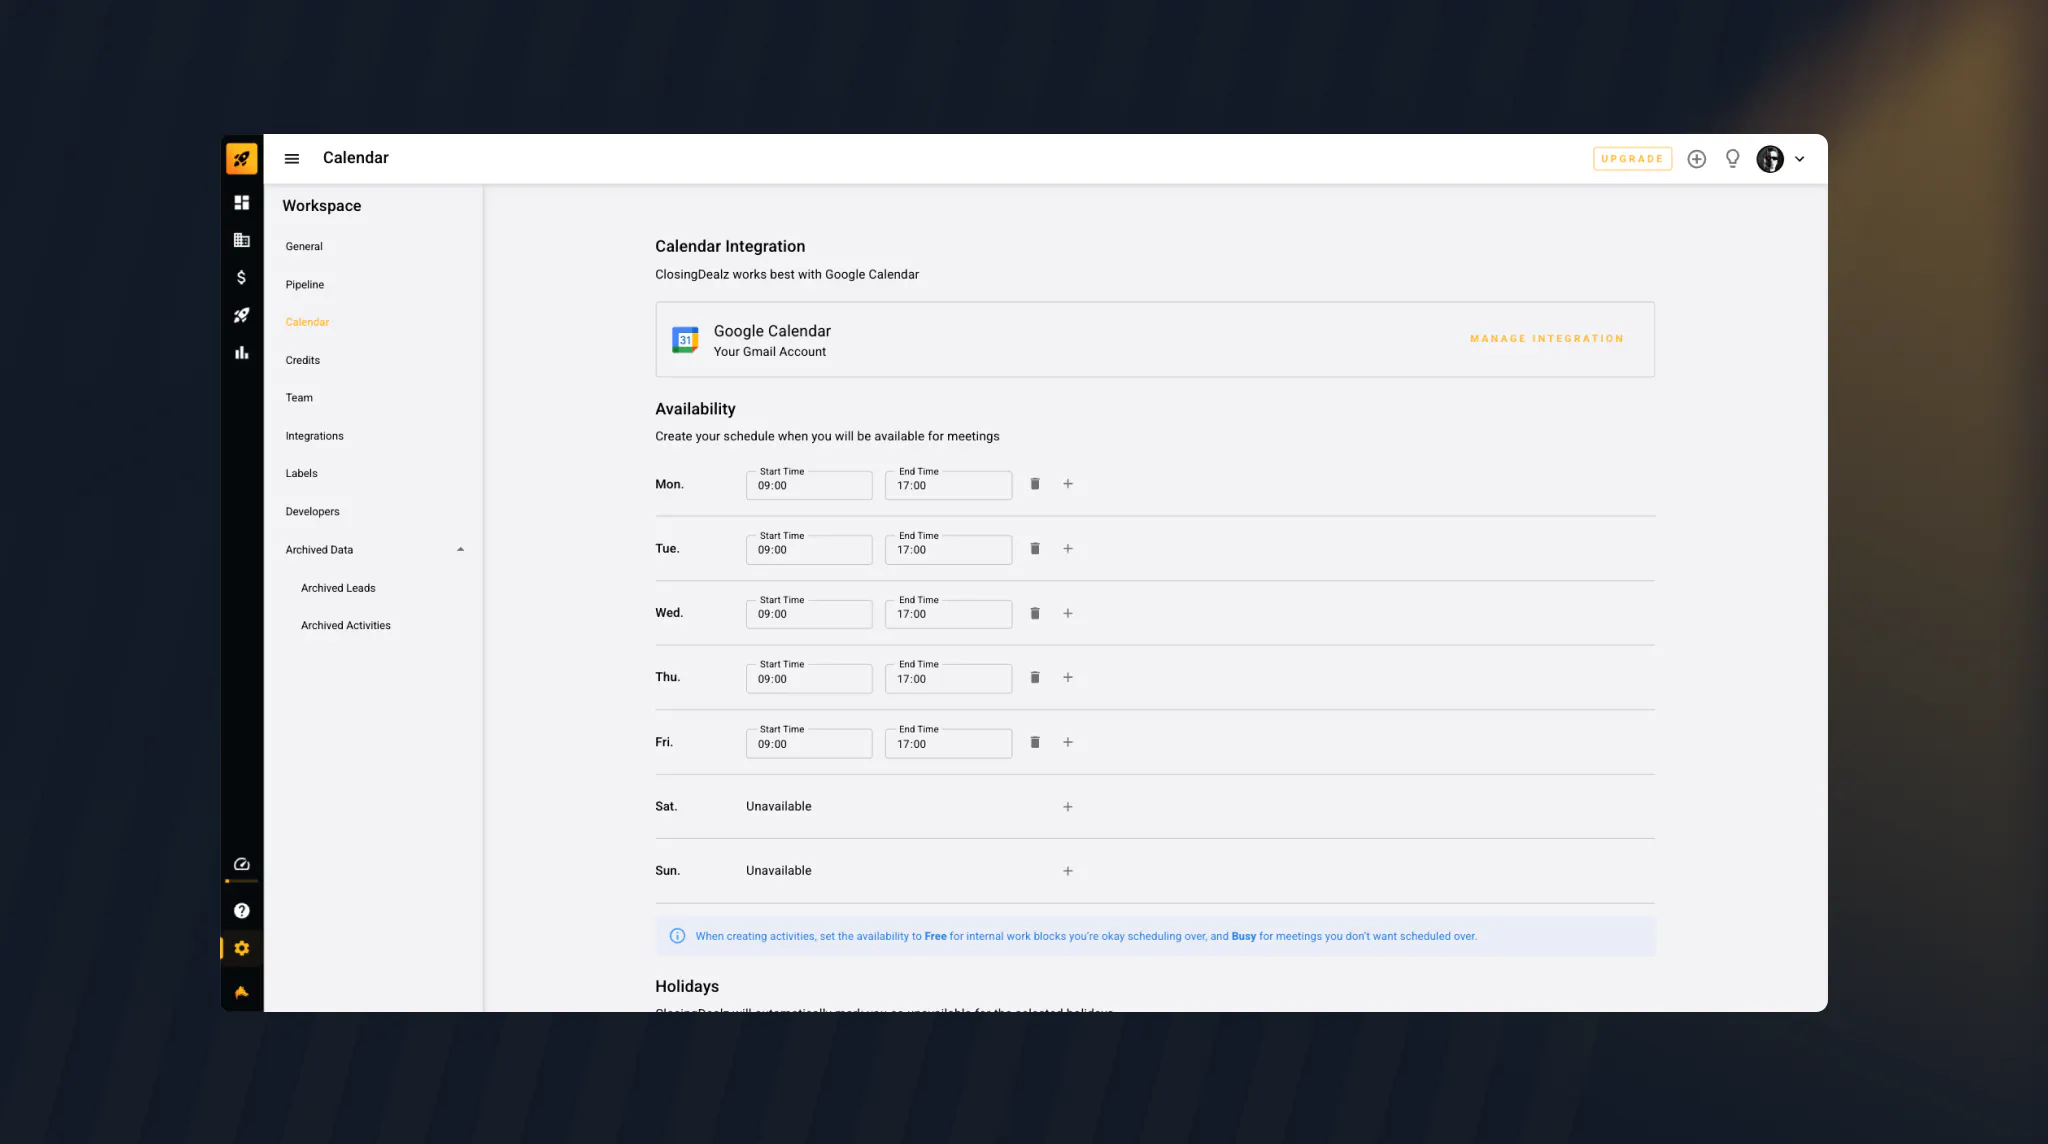Click the UPGRADE button

(1632, 159)
